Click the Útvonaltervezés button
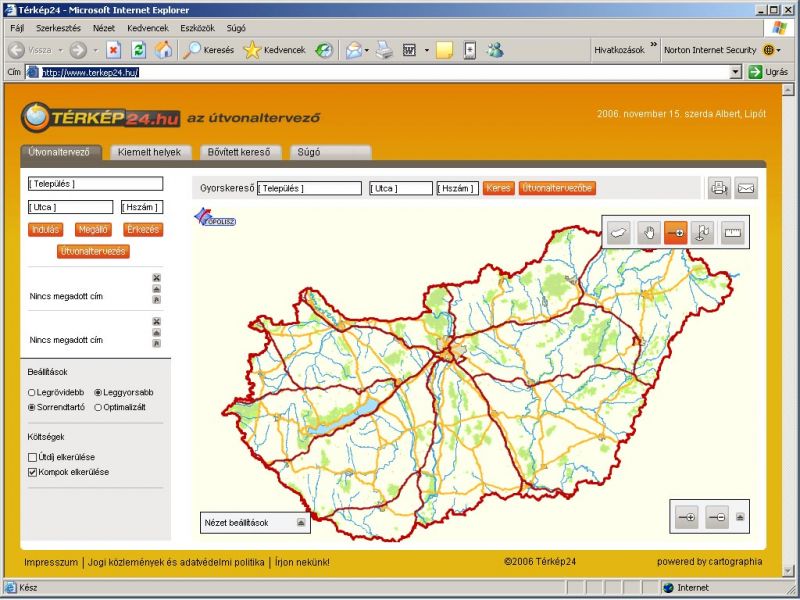The image size is (800, 600). tap(93, 251)
